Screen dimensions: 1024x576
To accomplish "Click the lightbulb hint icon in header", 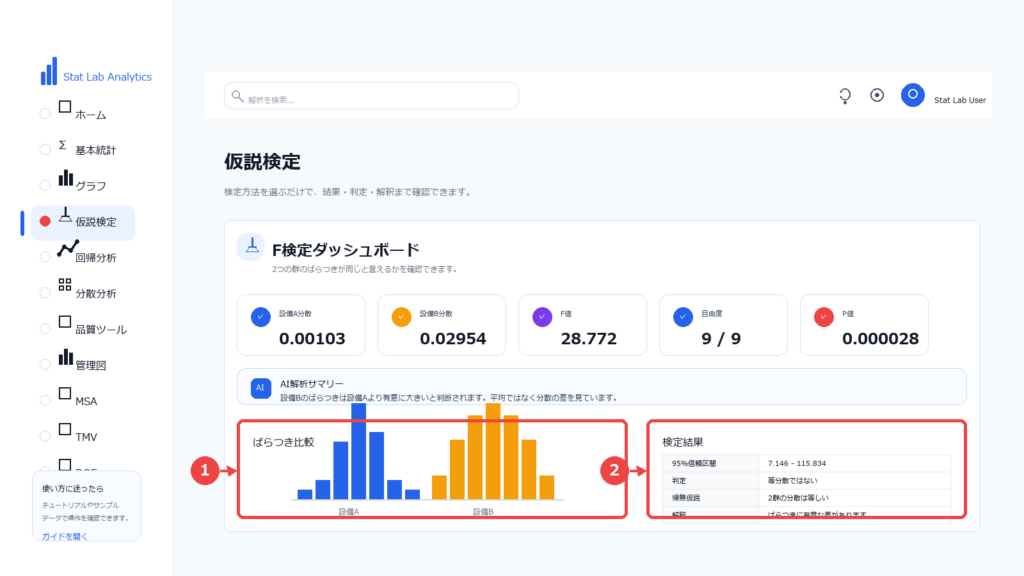I will click(845, 97).
